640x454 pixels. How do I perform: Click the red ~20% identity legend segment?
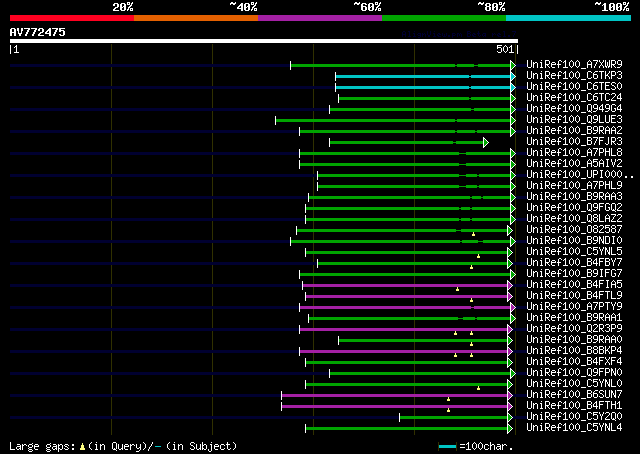71,17
